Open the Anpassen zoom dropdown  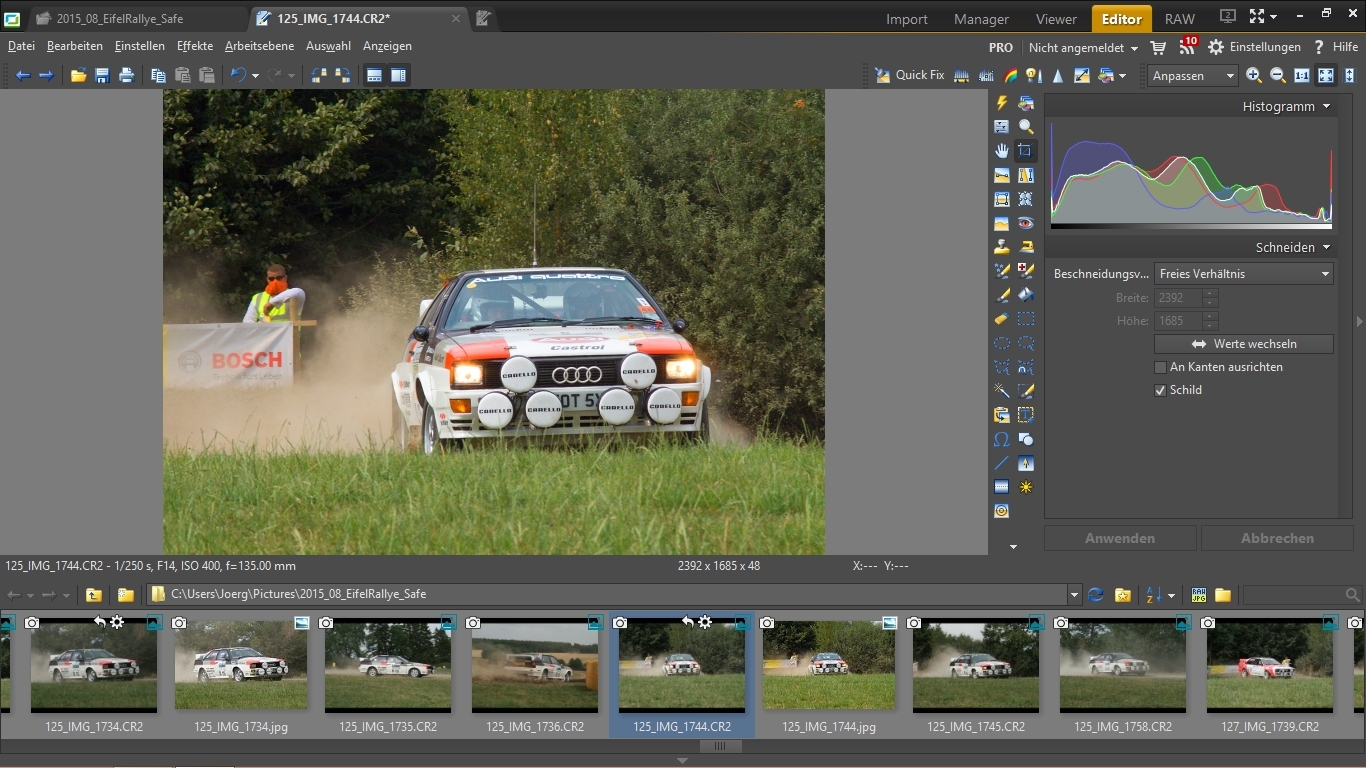click(1192, 75)
